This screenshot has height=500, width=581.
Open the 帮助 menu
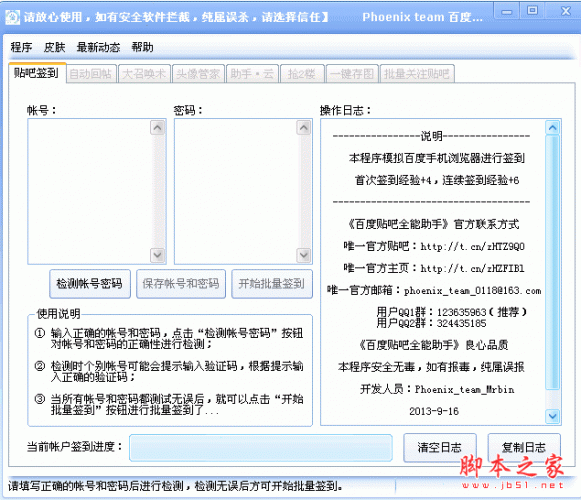(142, 47)
